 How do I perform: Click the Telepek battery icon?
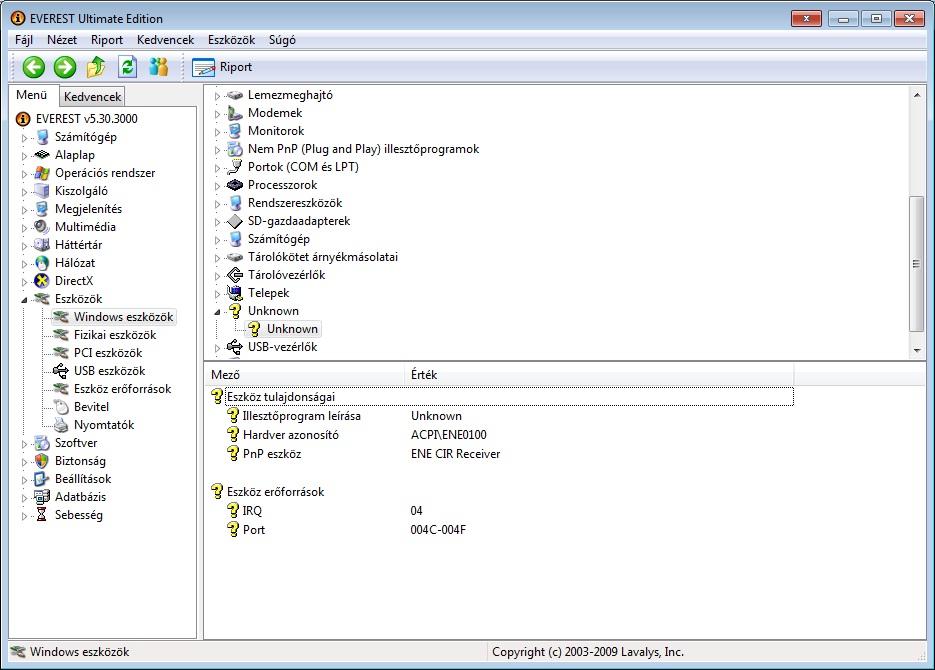235,293
